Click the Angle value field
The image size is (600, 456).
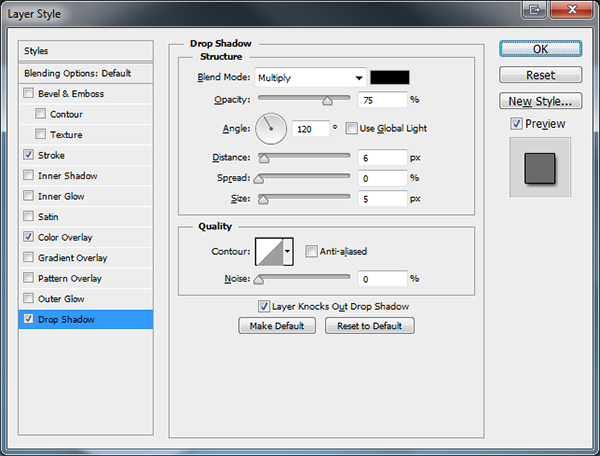[310, 129]
